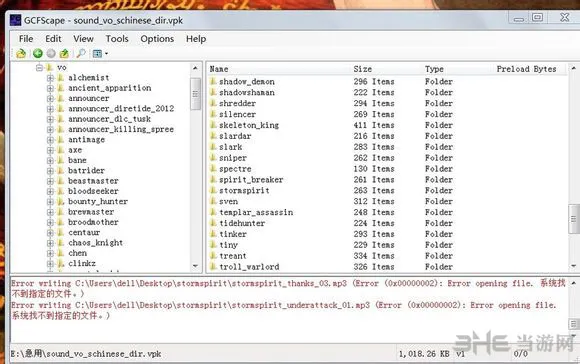Screen dimensions: 580x364
Task: Open the Help menu
Action: (x=196, y=39)
